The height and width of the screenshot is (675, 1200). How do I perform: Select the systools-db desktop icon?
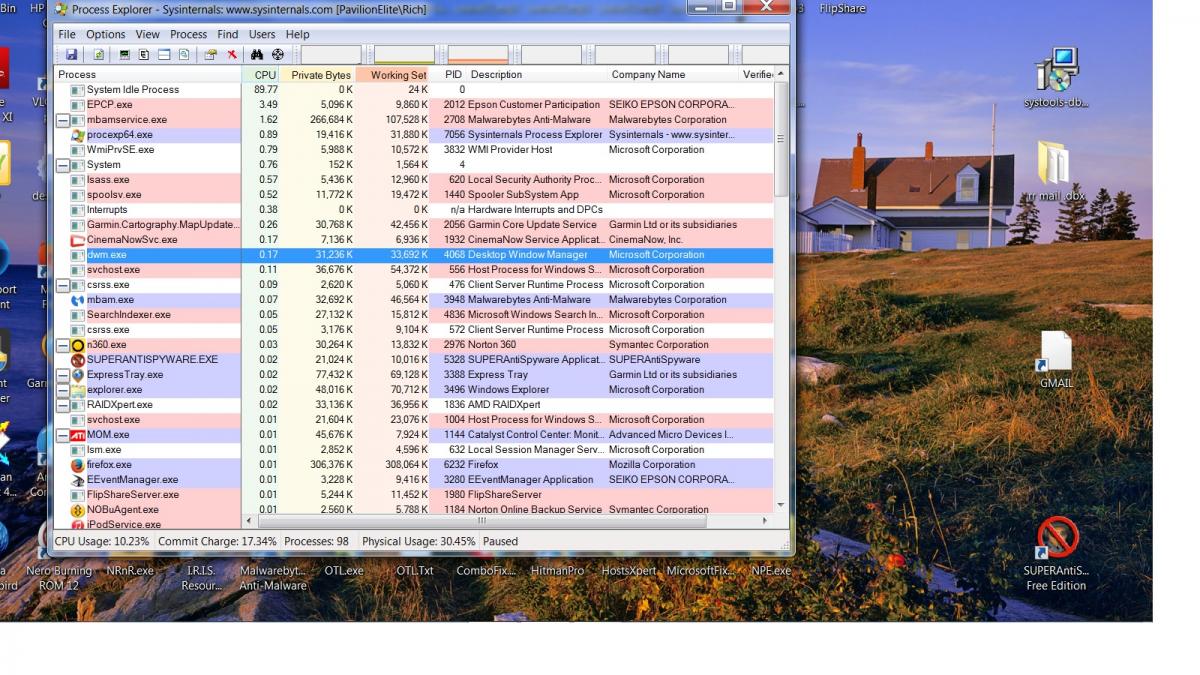coord(1056,79)
